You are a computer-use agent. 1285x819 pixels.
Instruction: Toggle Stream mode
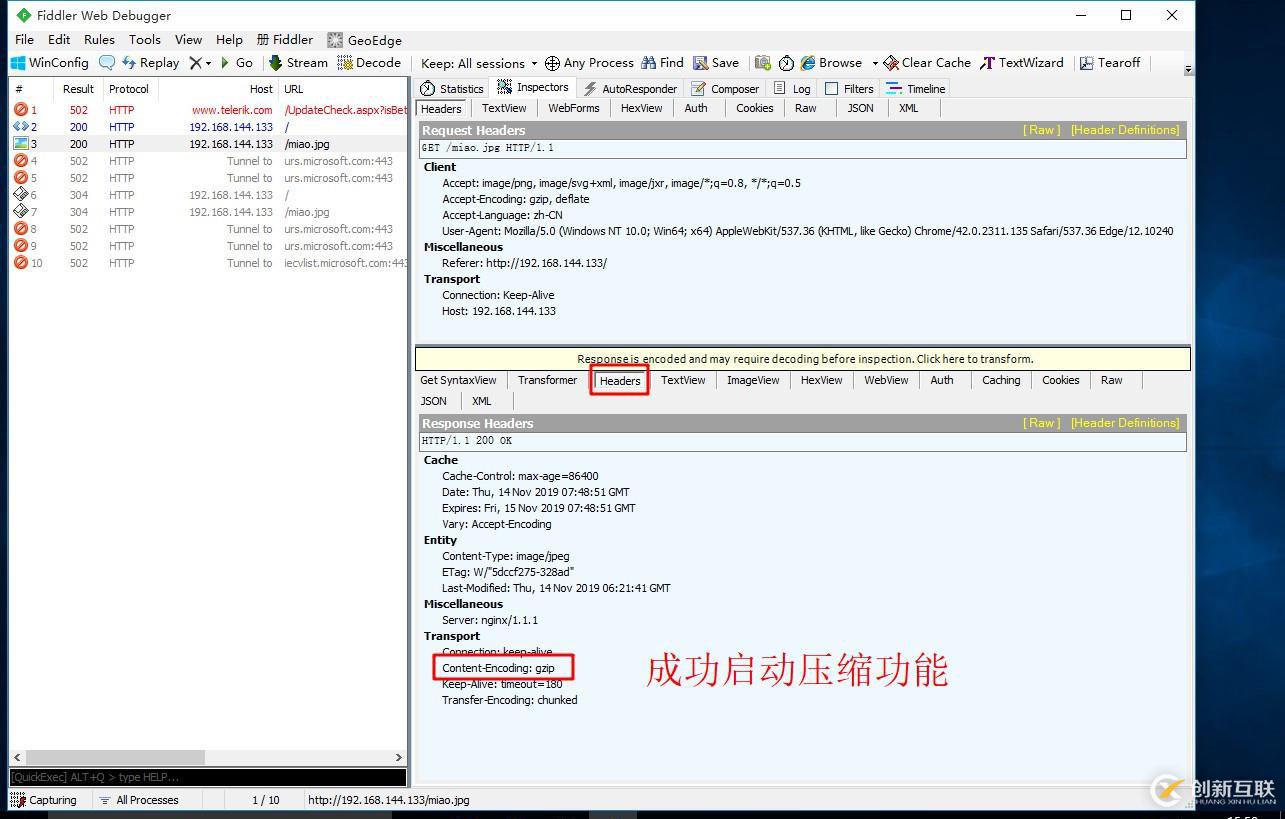pos(298,63)
